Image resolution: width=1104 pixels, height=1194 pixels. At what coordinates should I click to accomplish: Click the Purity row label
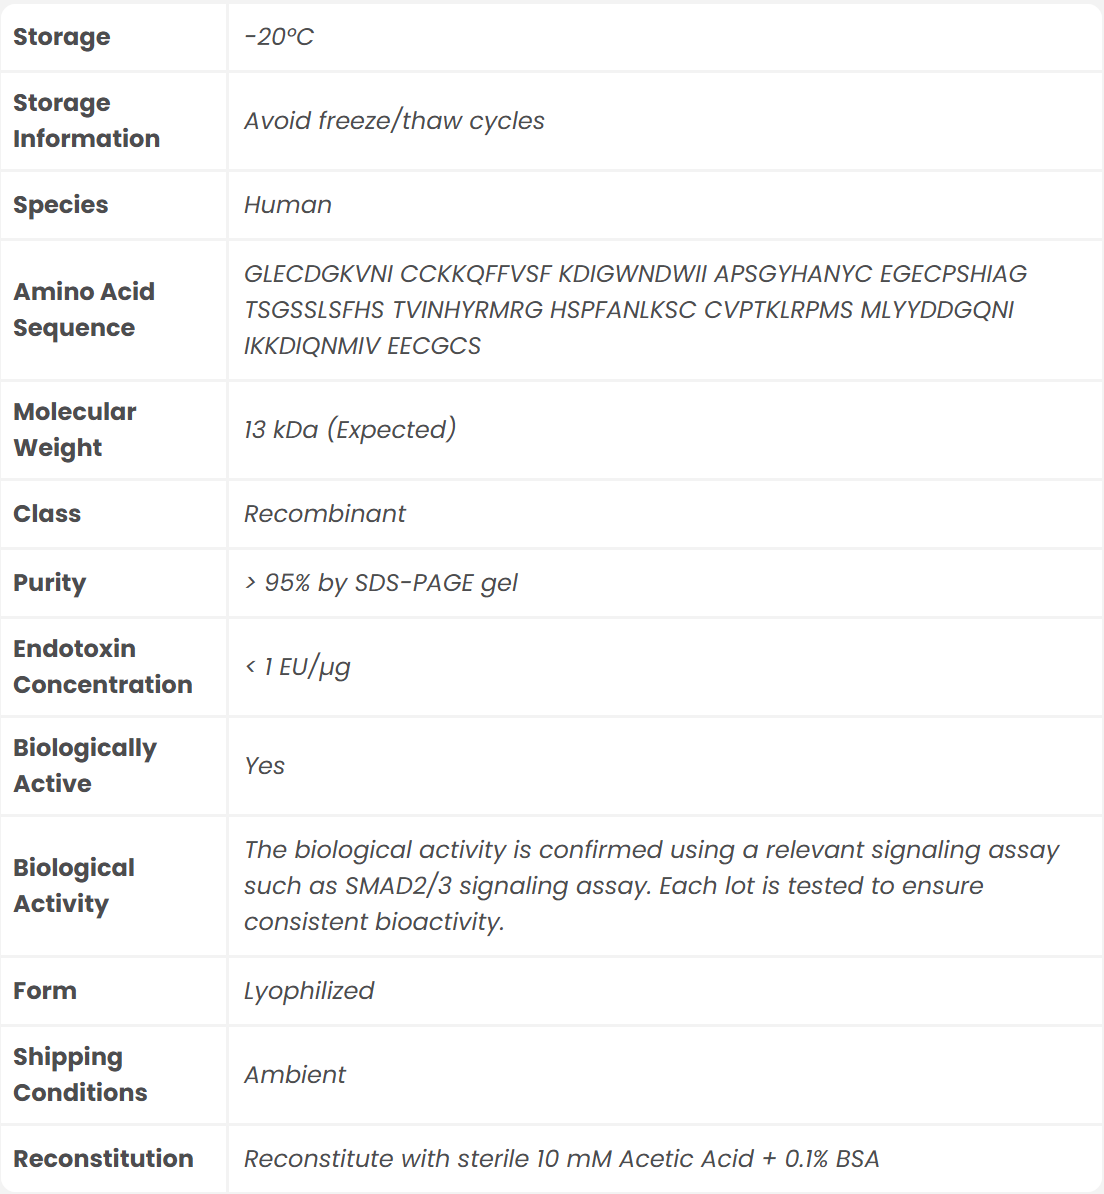pyautogui.click(x=49, y=583)
